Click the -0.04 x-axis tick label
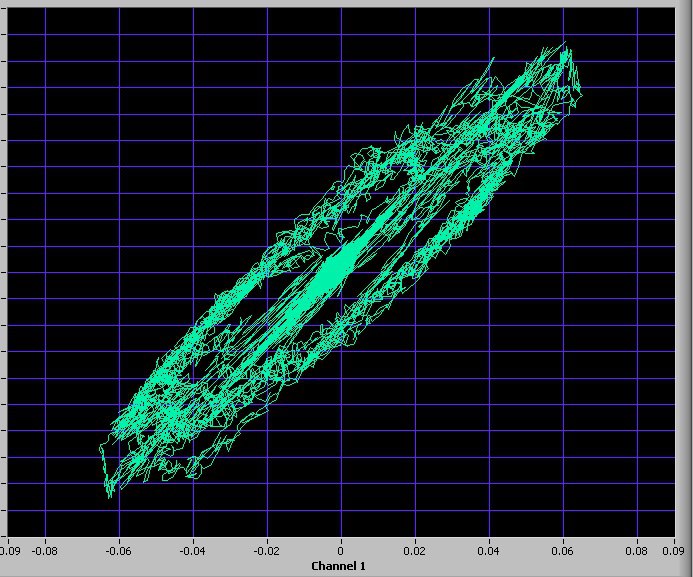Screen dimensions: 693x577 pos(192,550)
